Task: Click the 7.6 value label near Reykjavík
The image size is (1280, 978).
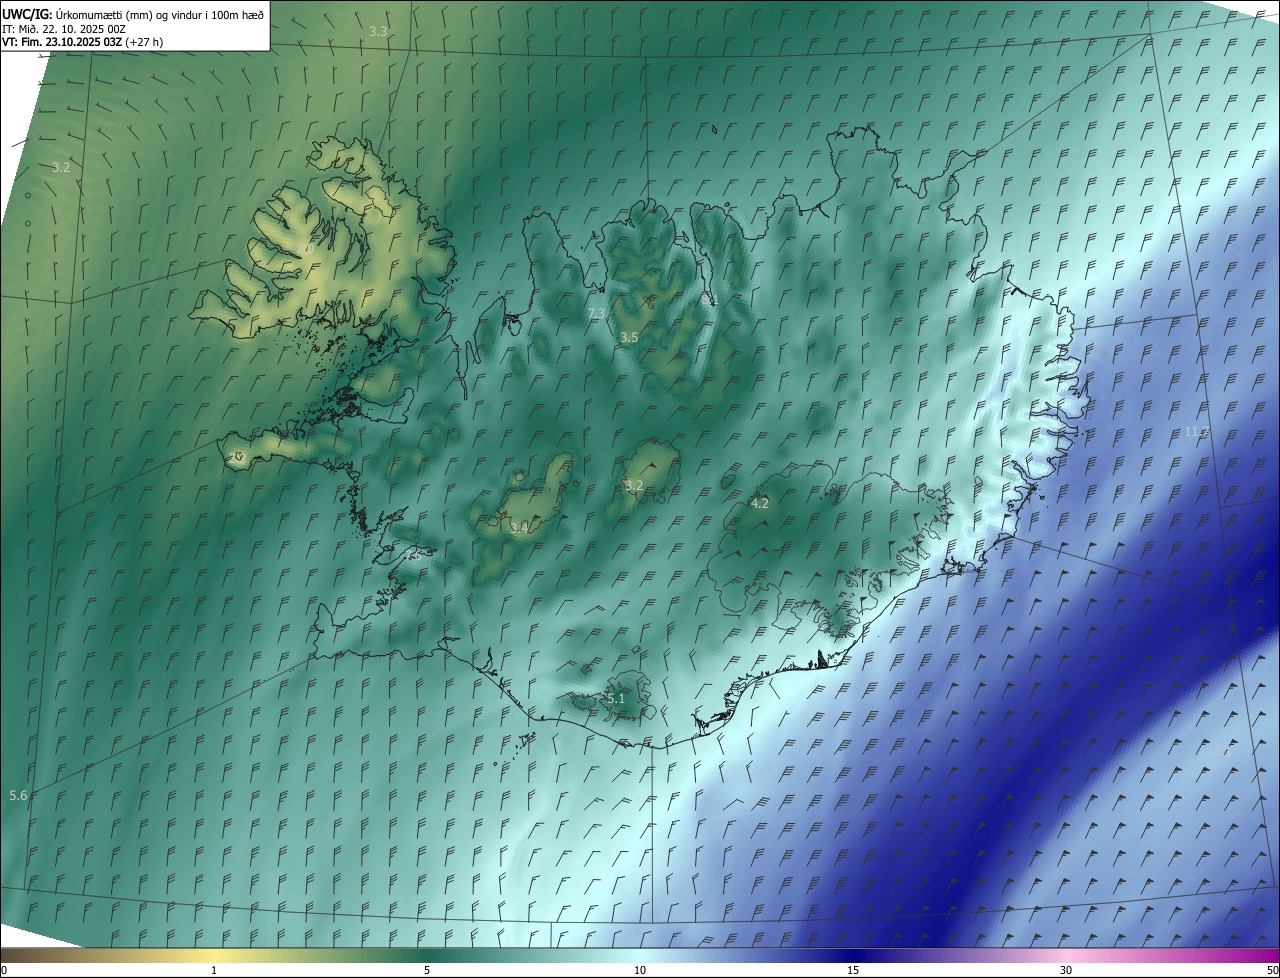Action: click(413, 555)
